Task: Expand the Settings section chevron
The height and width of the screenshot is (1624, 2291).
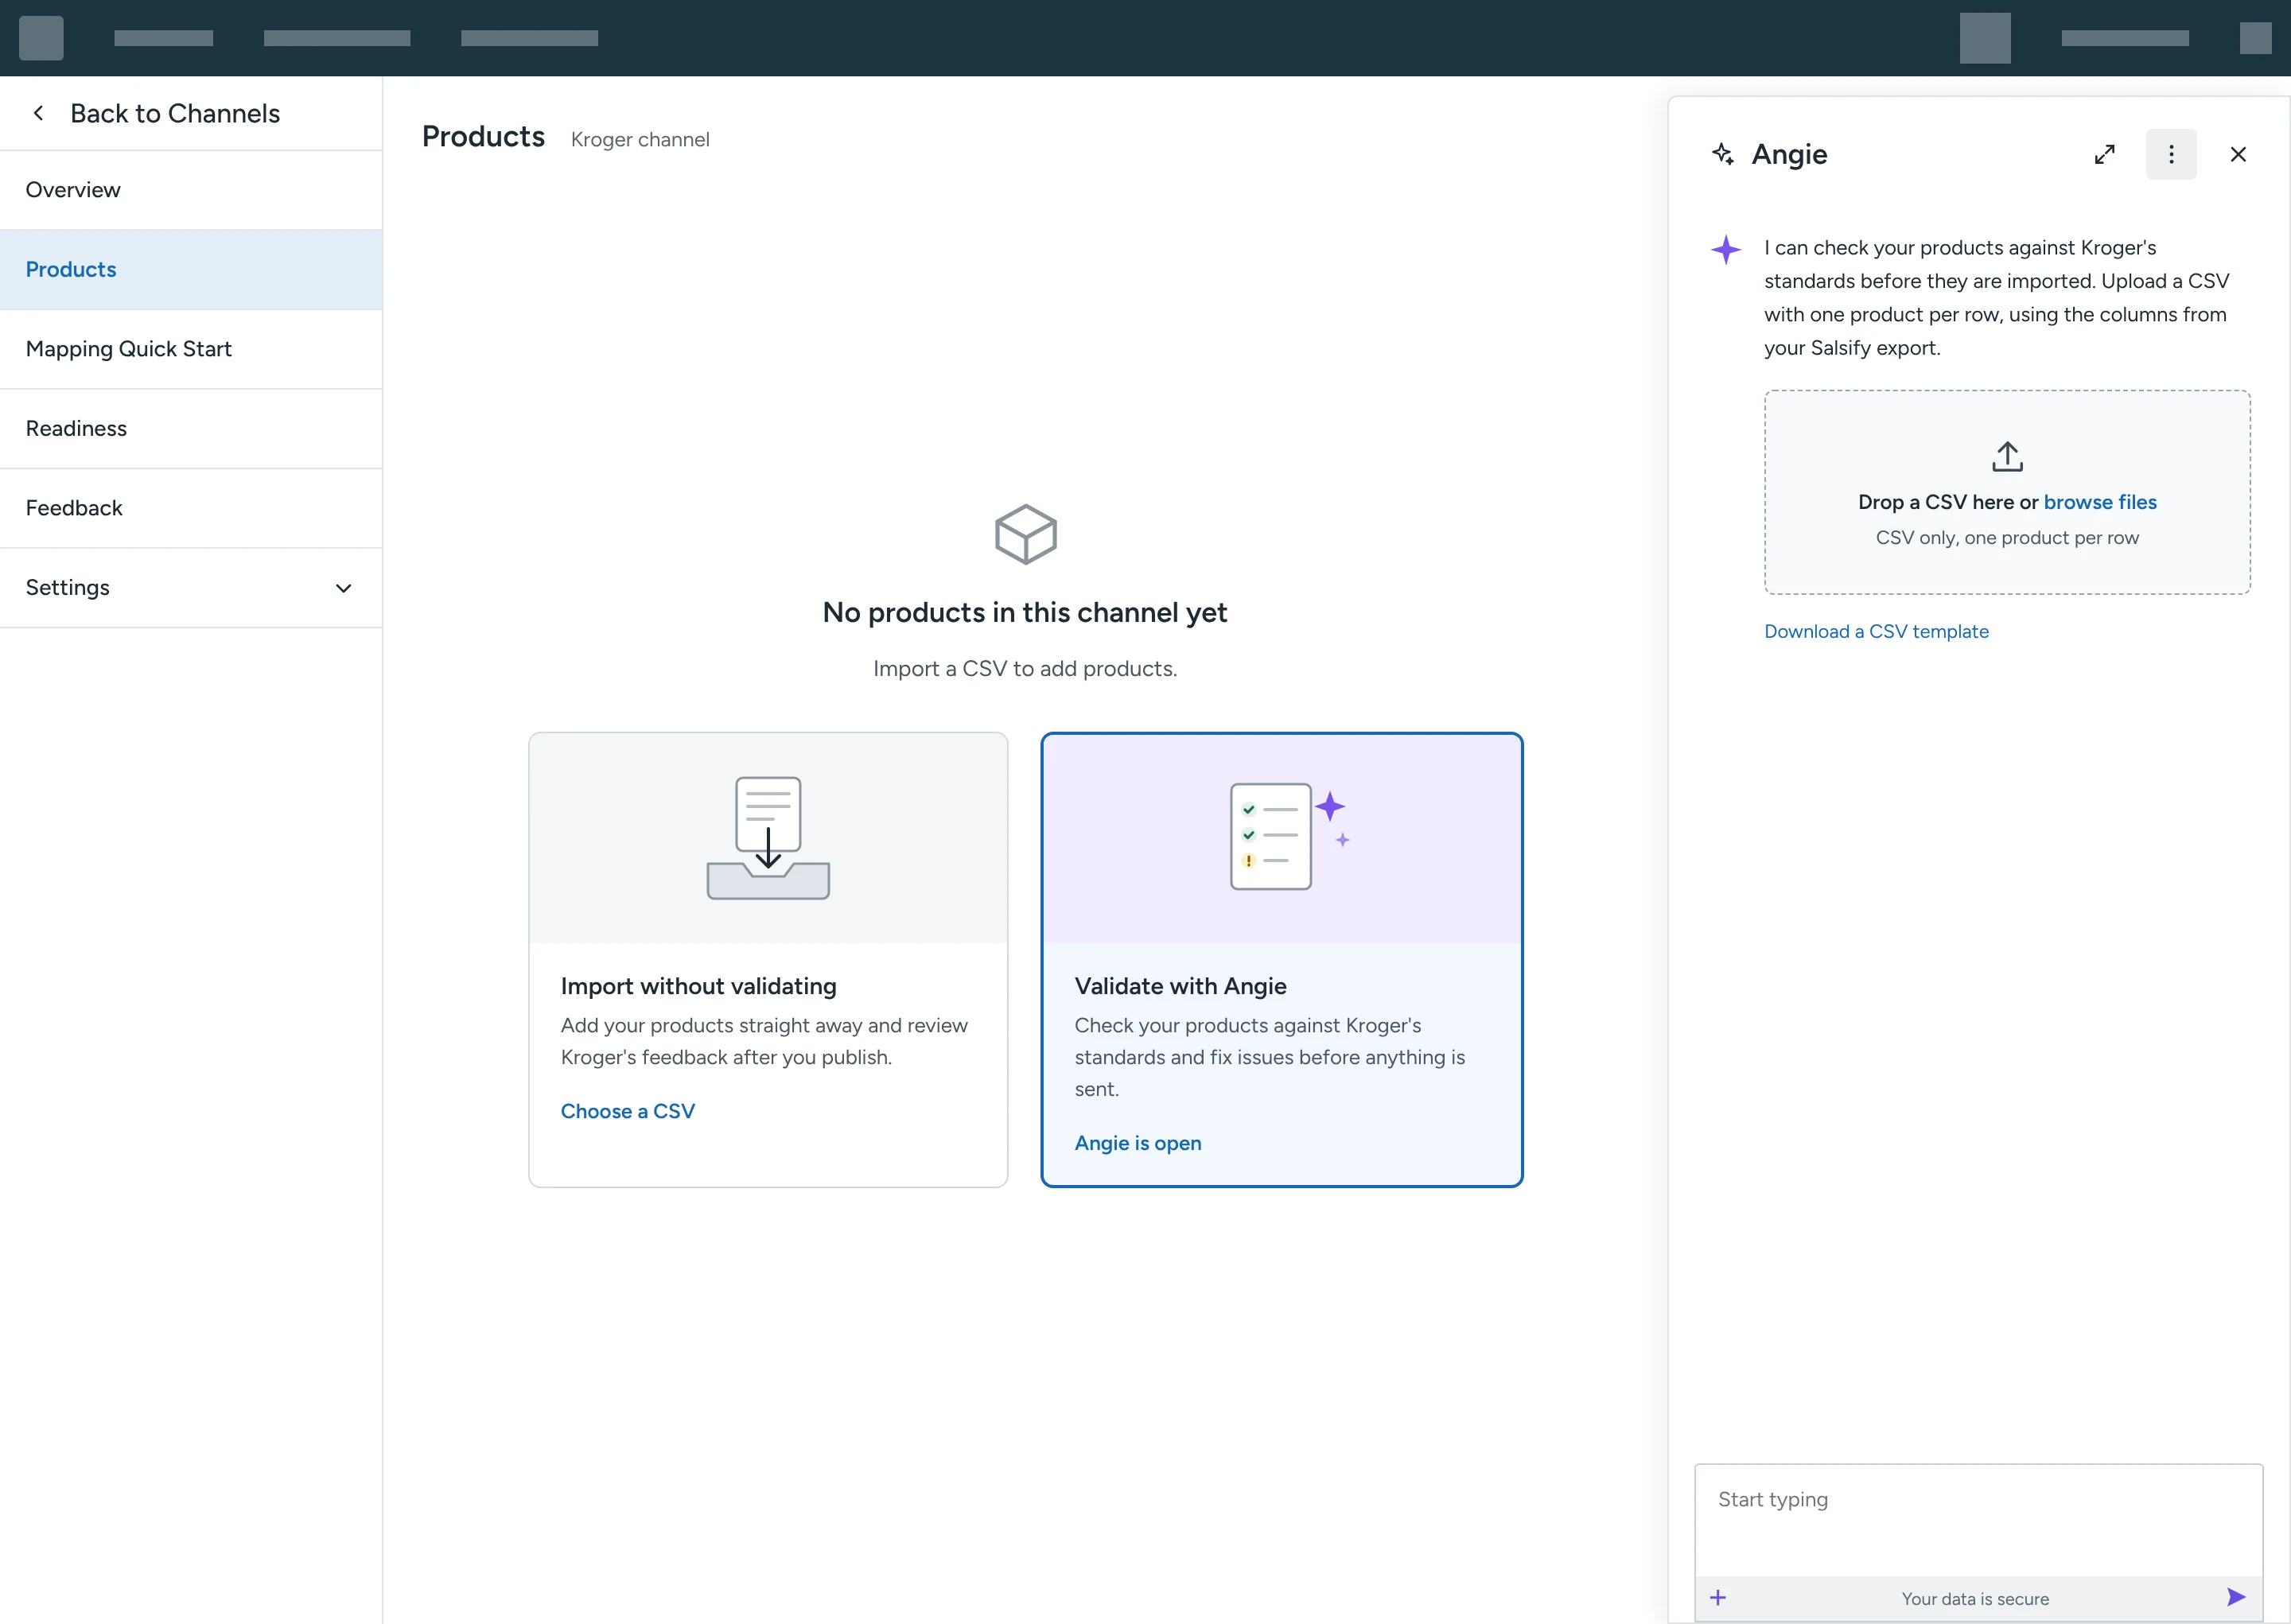Action: 343,588
